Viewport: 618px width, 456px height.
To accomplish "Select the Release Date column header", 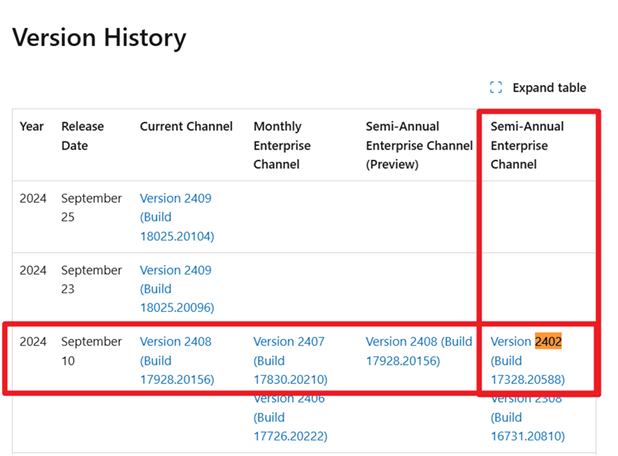I will point(82,136).
